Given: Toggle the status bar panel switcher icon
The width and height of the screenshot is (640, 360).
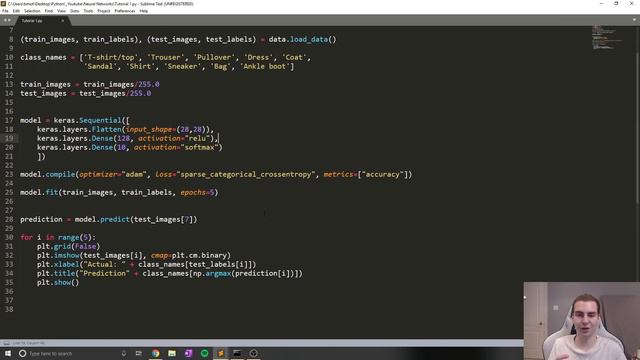Looking at the screenshot, I should [x=6, y=343].
